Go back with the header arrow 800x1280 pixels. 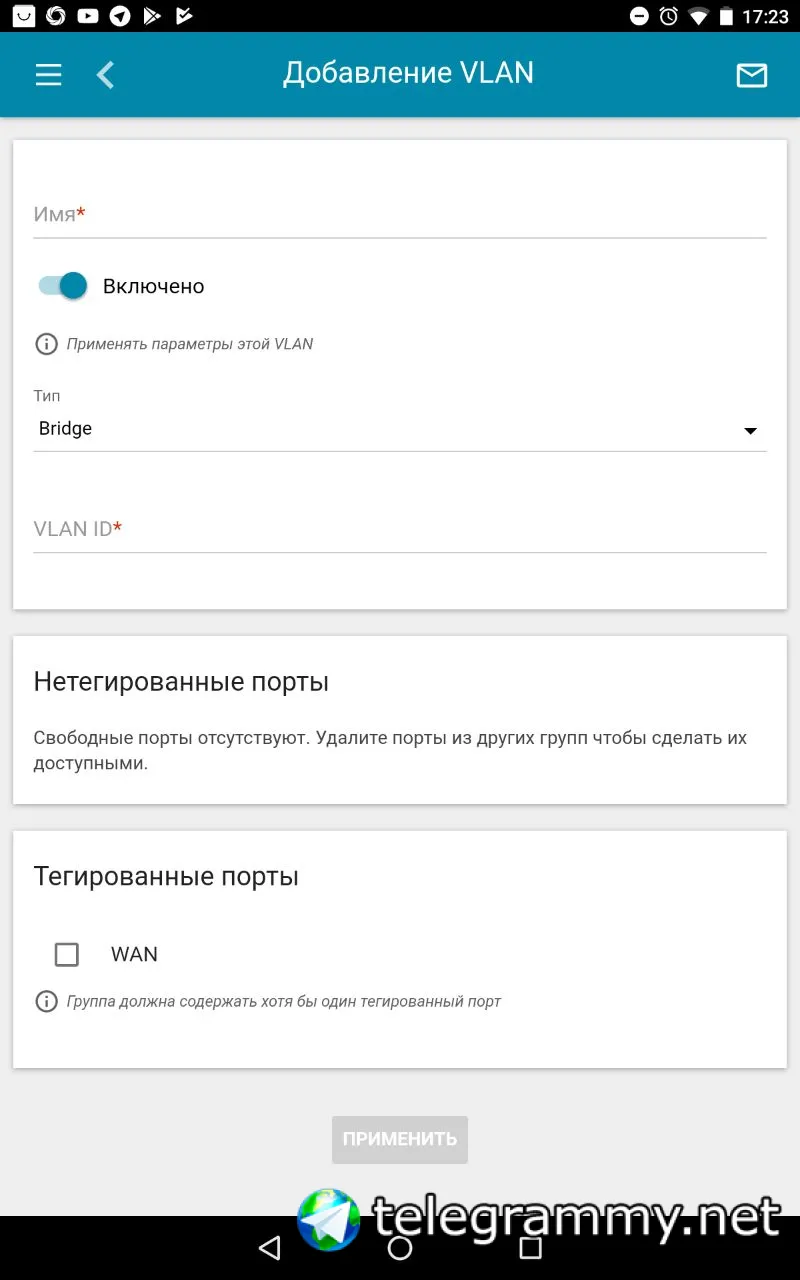[105, 75]
